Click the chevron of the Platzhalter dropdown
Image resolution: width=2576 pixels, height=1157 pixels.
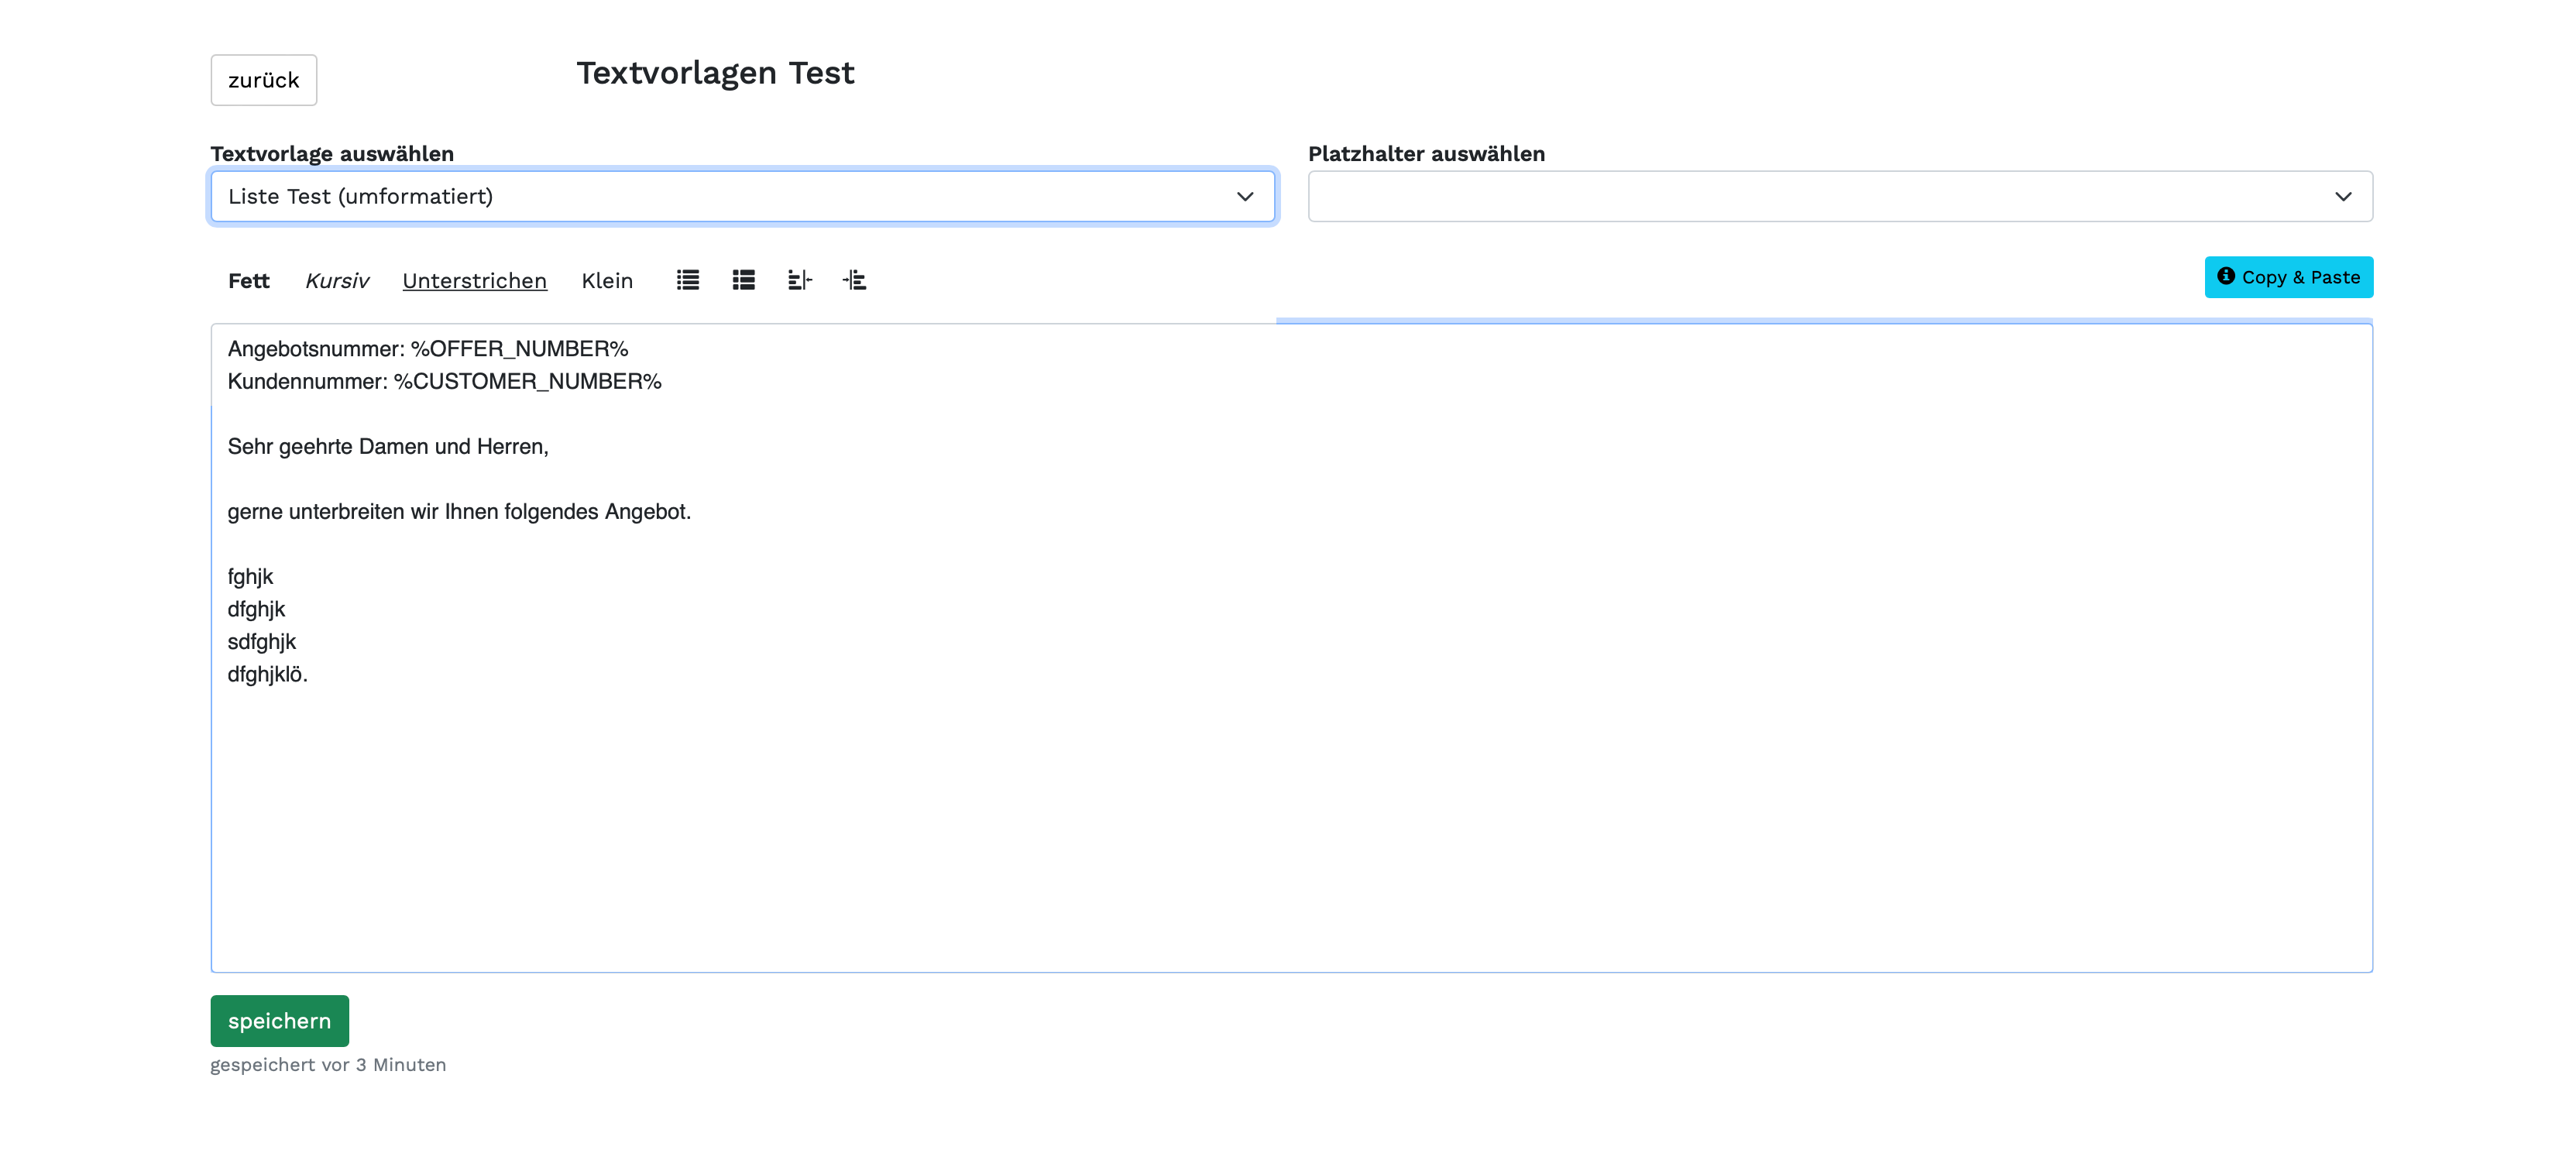(x=2342, y=196)
